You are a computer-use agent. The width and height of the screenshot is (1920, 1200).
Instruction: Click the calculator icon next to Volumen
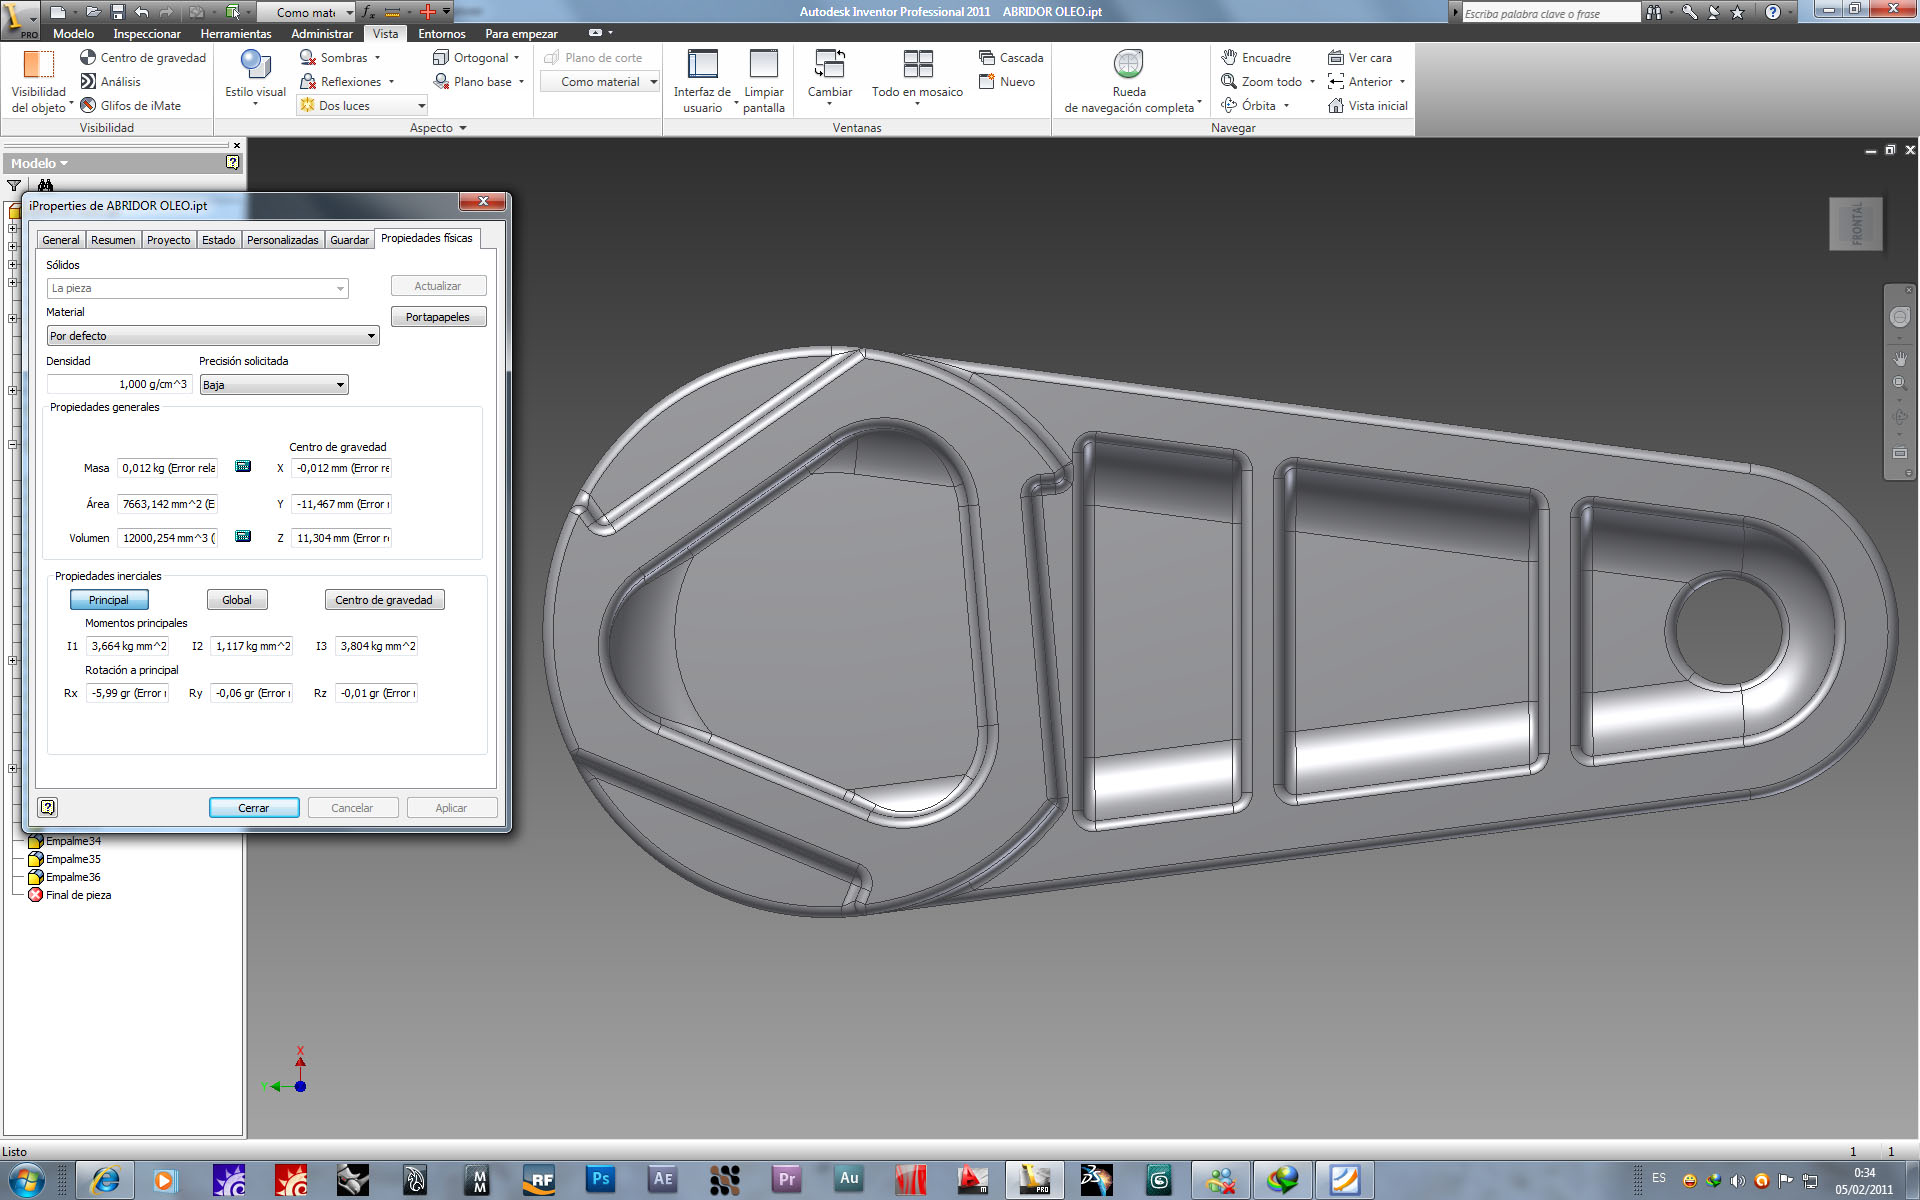tap(243, 536)
